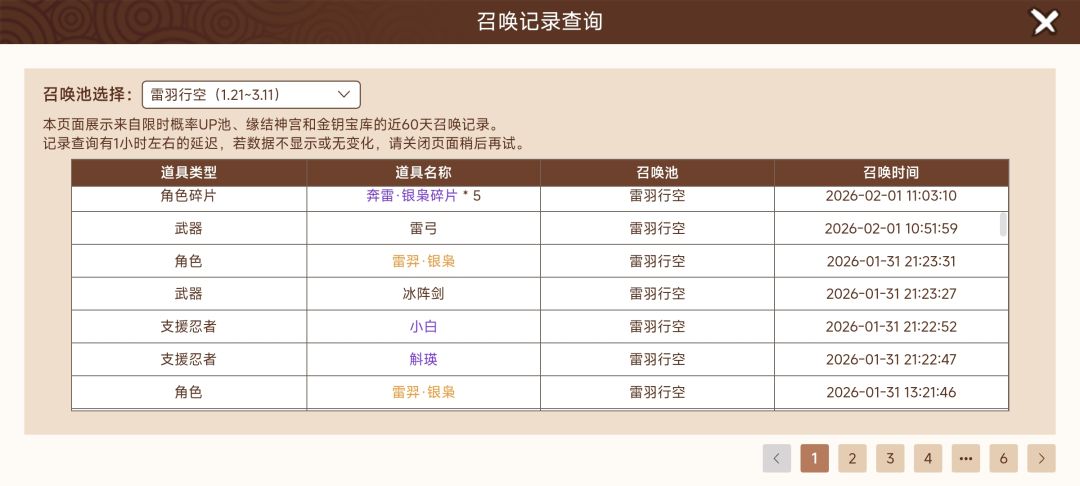Open the 召唤池选择 dropdown
The width and height of the screenshot is (1080, 486).
[250, 95]
